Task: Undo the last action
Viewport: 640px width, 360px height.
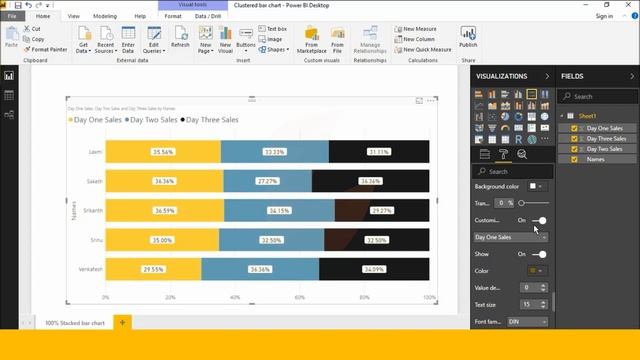Action: pyautogui.click(x=28, y=5)
